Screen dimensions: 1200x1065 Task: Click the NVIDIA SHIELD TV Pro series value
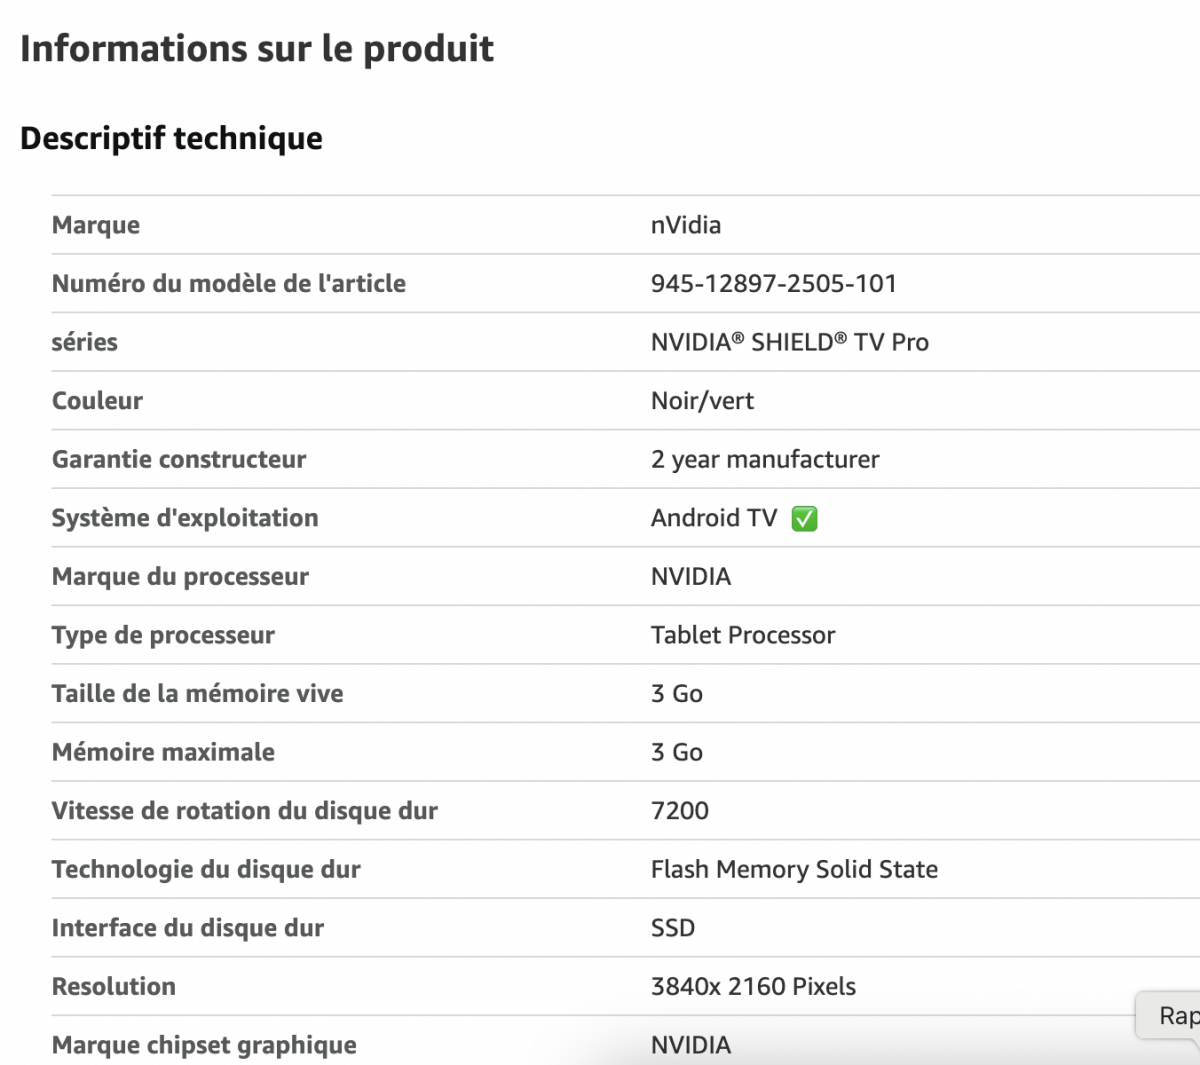[789, 342]
